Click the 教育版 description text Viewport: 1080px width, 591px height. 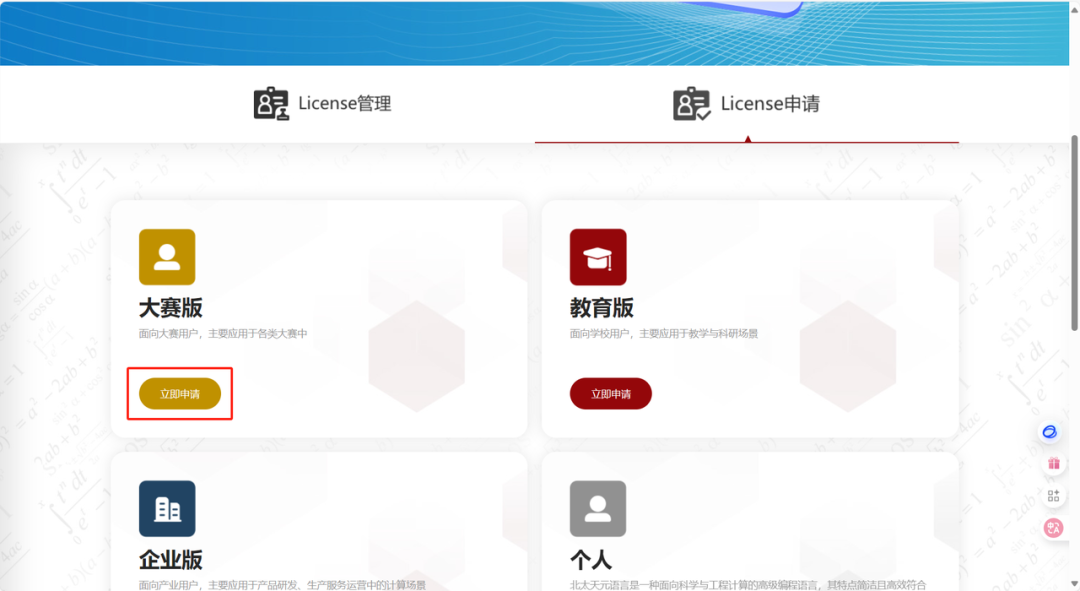(x=664, y=334)
